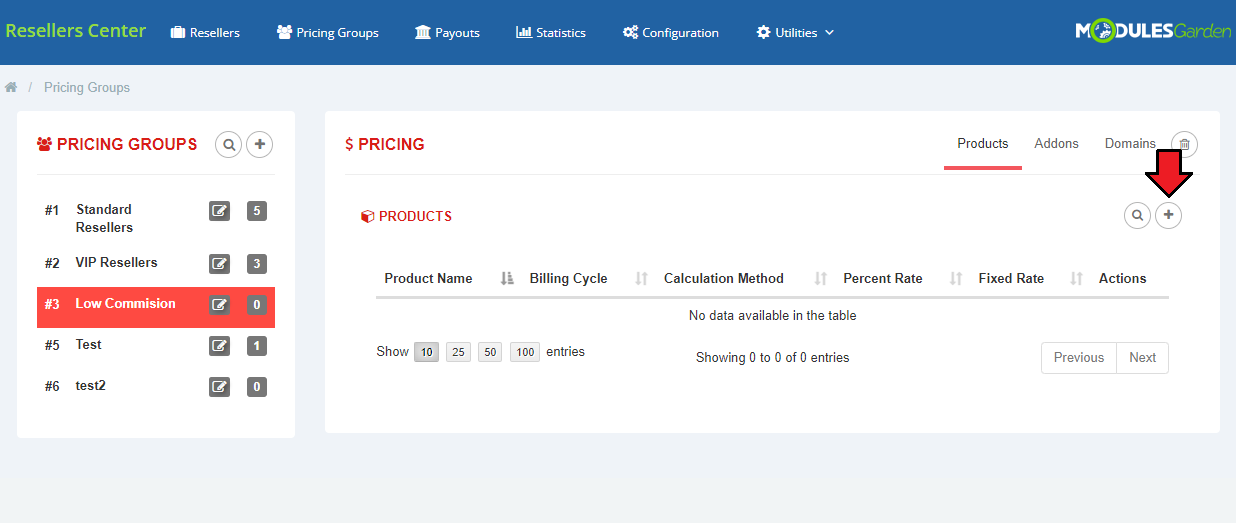Click 'No data available in the table'

click(772, 316)
